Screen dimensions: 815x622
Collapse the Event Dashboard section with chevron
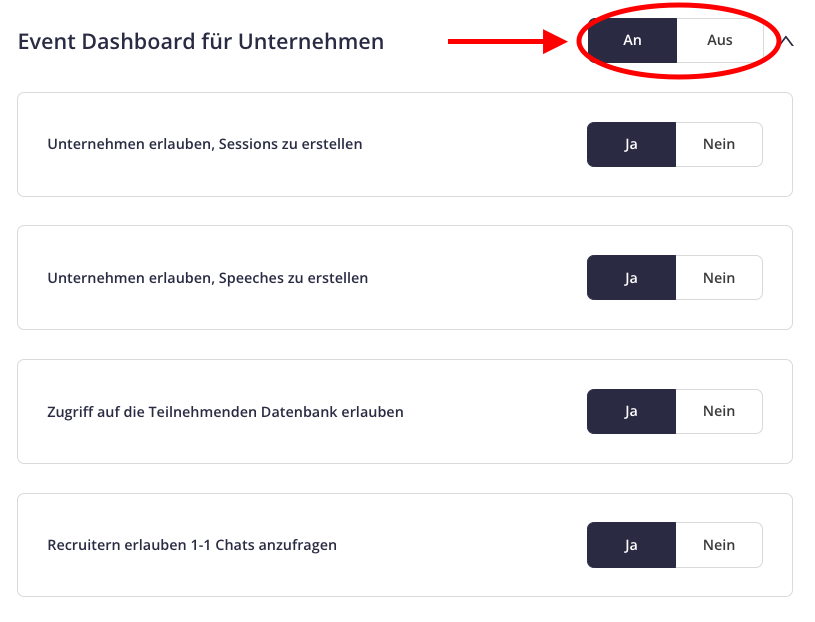[787, 41]
